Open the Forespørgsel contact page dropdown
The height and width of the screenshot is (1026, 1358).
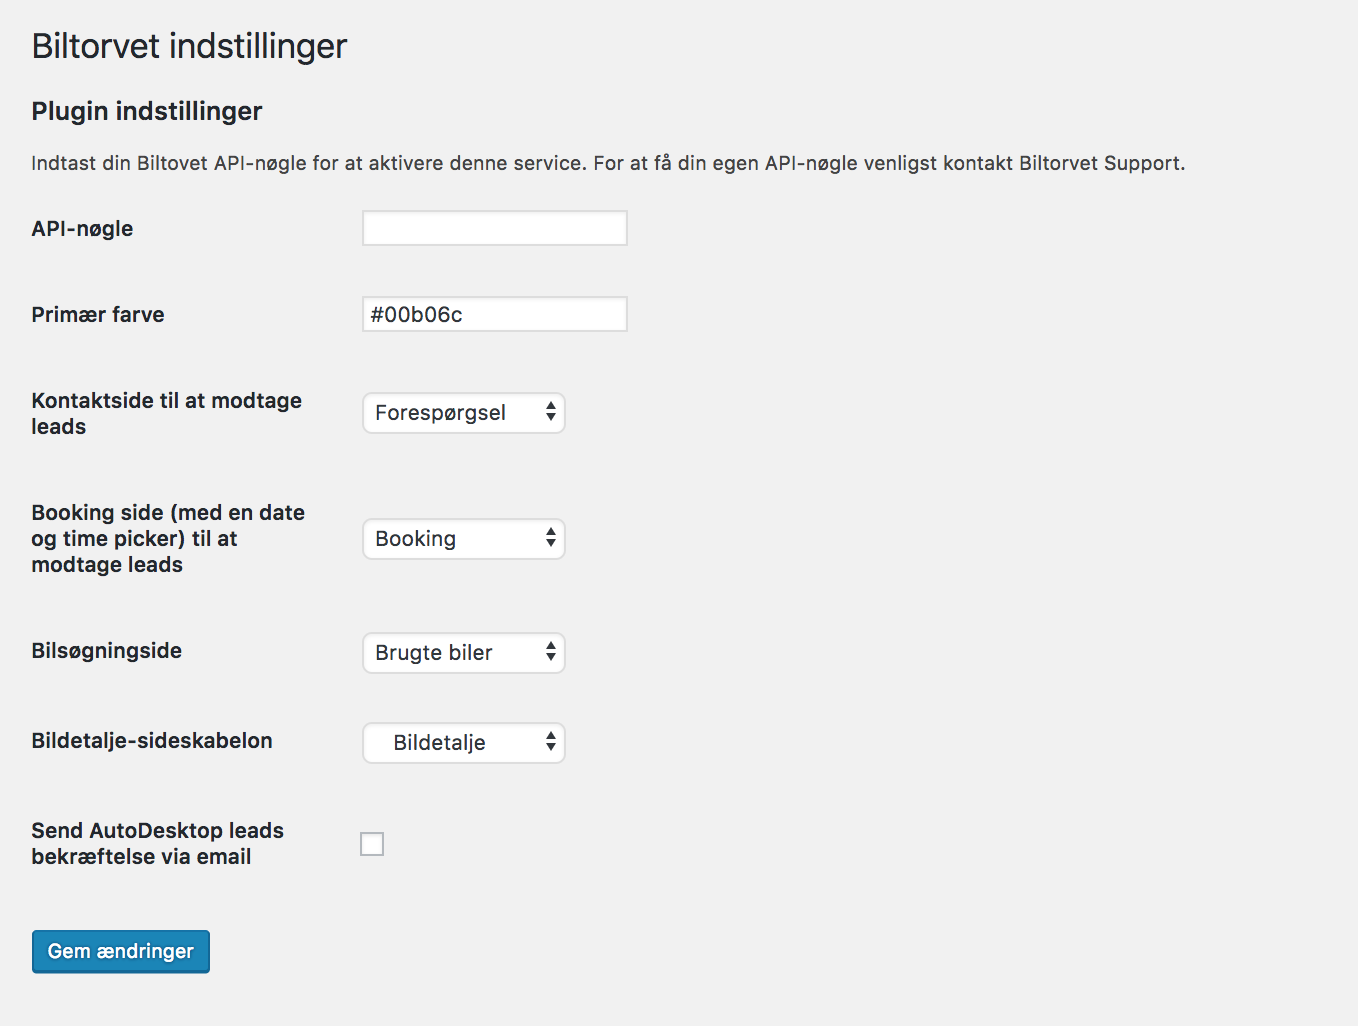click(x=464, y=413)
